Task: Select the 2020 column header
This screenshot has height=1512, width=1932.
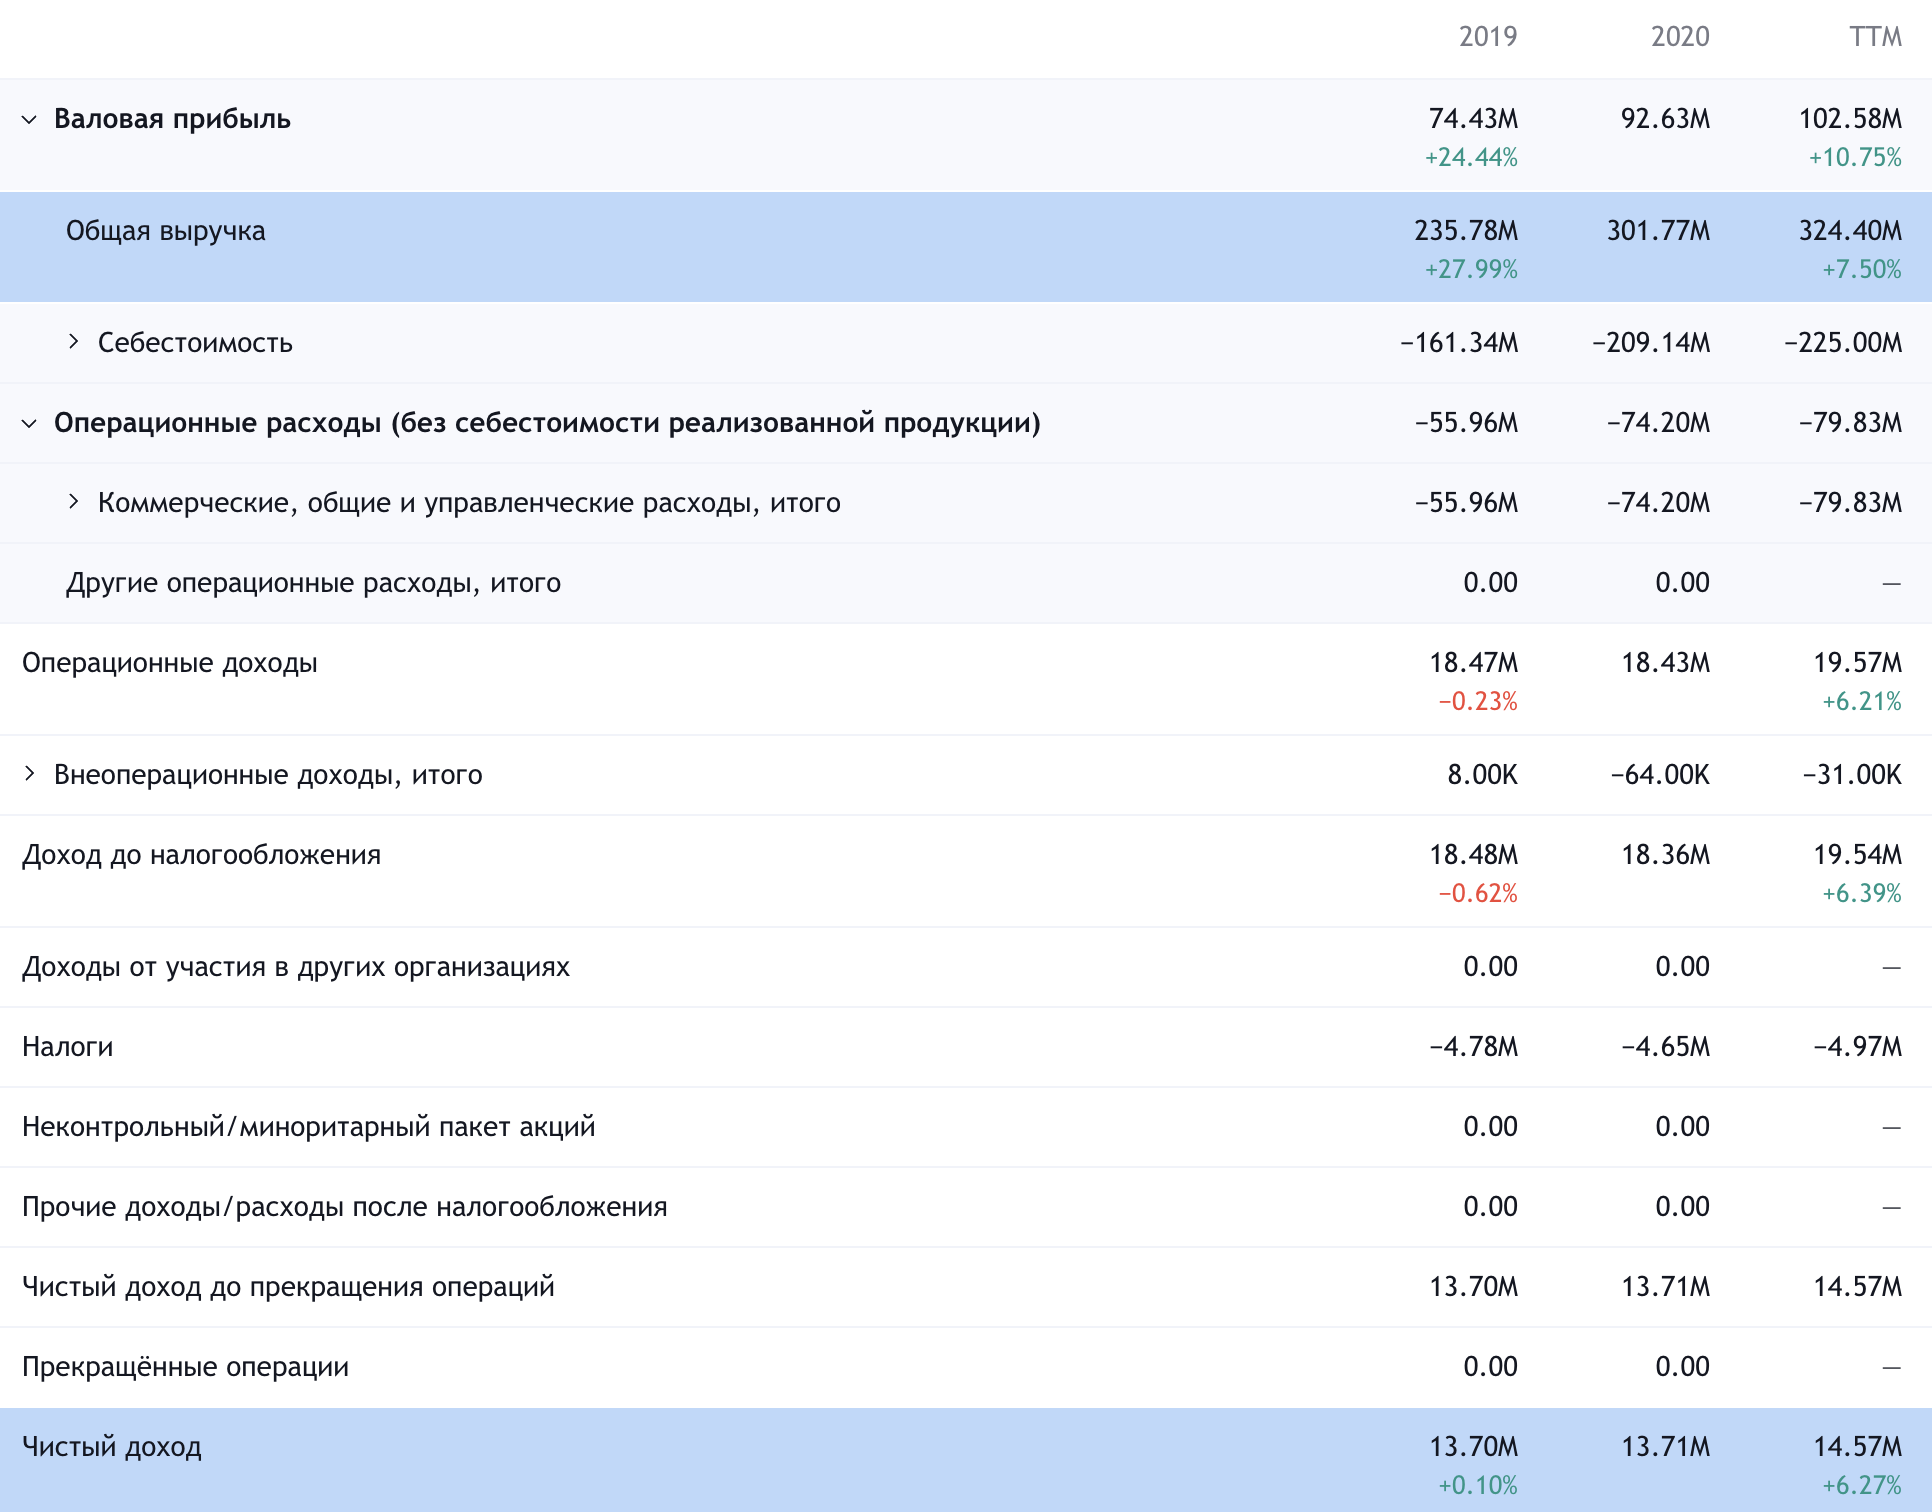Action: pyautogui.click(x=1680, y=37)
